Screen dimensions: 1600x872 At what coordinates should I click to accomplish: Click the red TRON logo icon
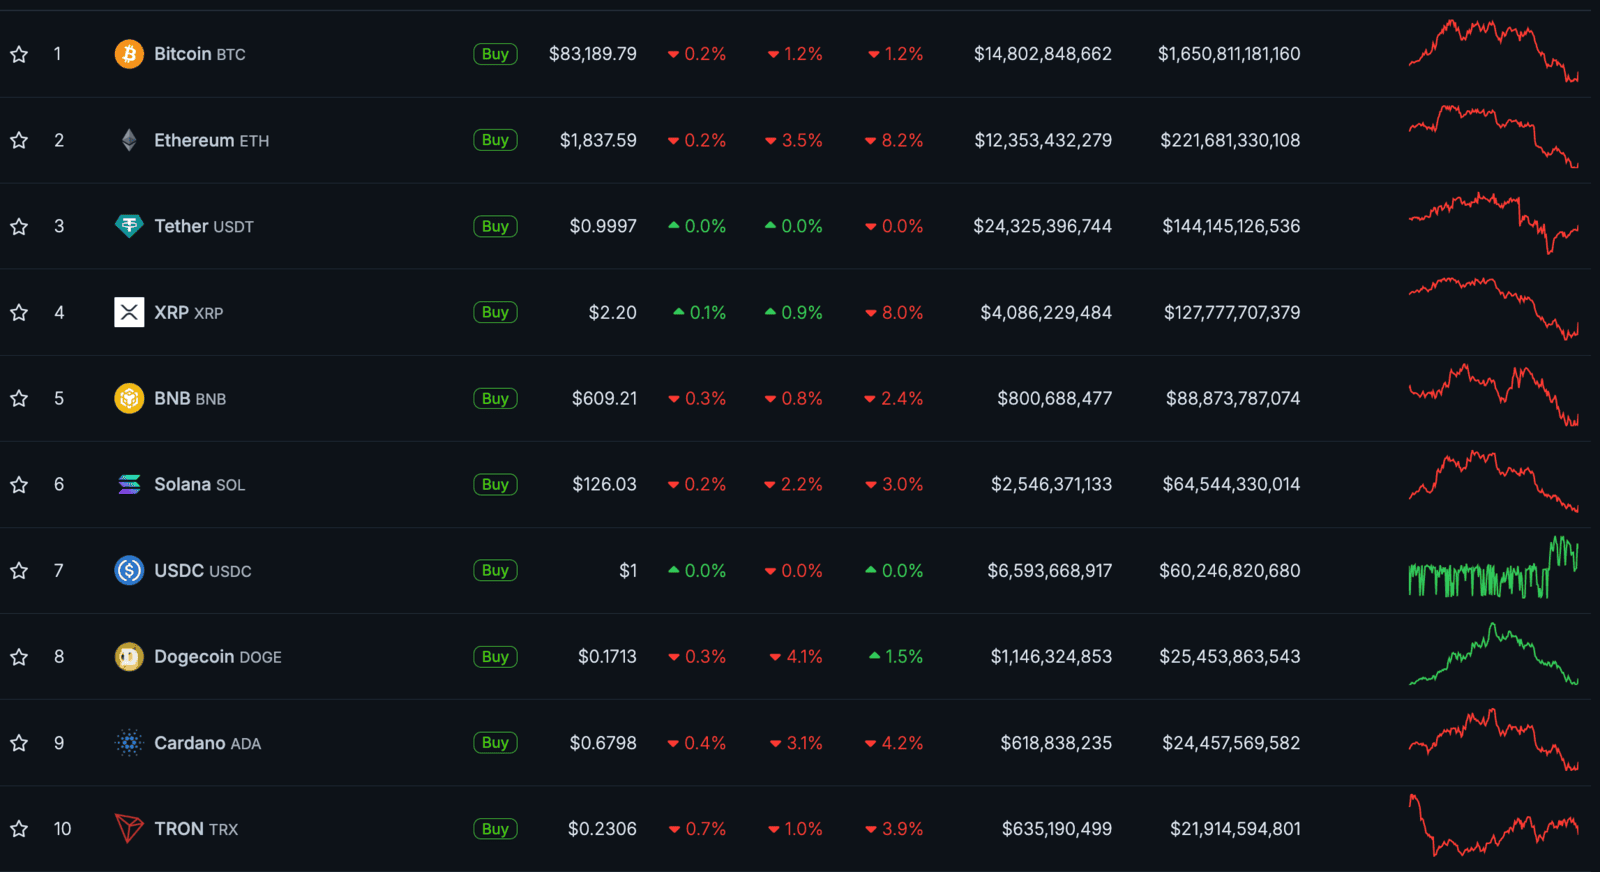(x=129, y=828)
